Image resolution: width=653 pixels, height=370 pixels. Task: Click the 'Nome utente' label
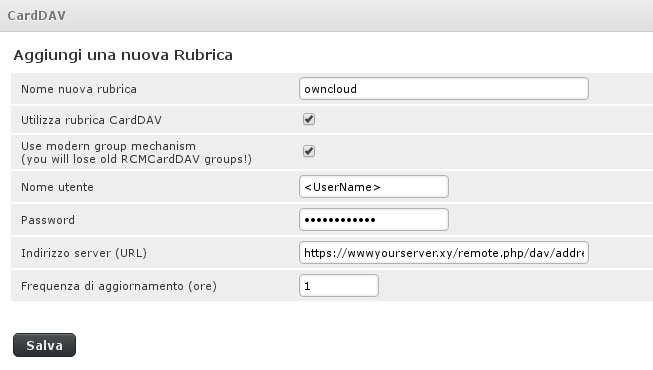[57, 187]
